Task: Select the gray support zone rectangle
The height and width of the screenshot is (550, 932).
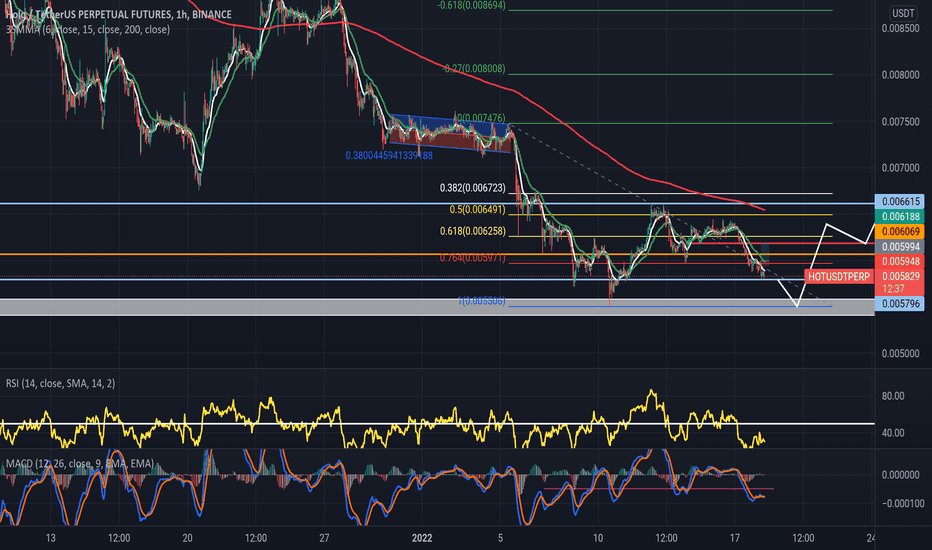Action: pyautogui.click(x=437, y=307)
